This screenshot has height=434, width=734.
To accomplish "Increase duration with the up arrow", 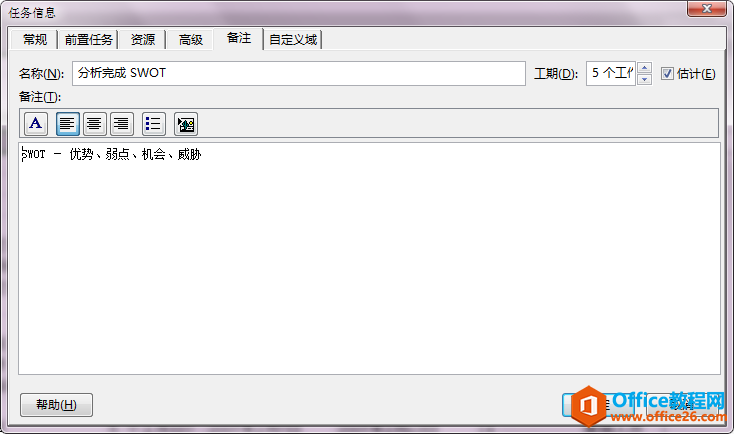I will [x=645, y=68].
